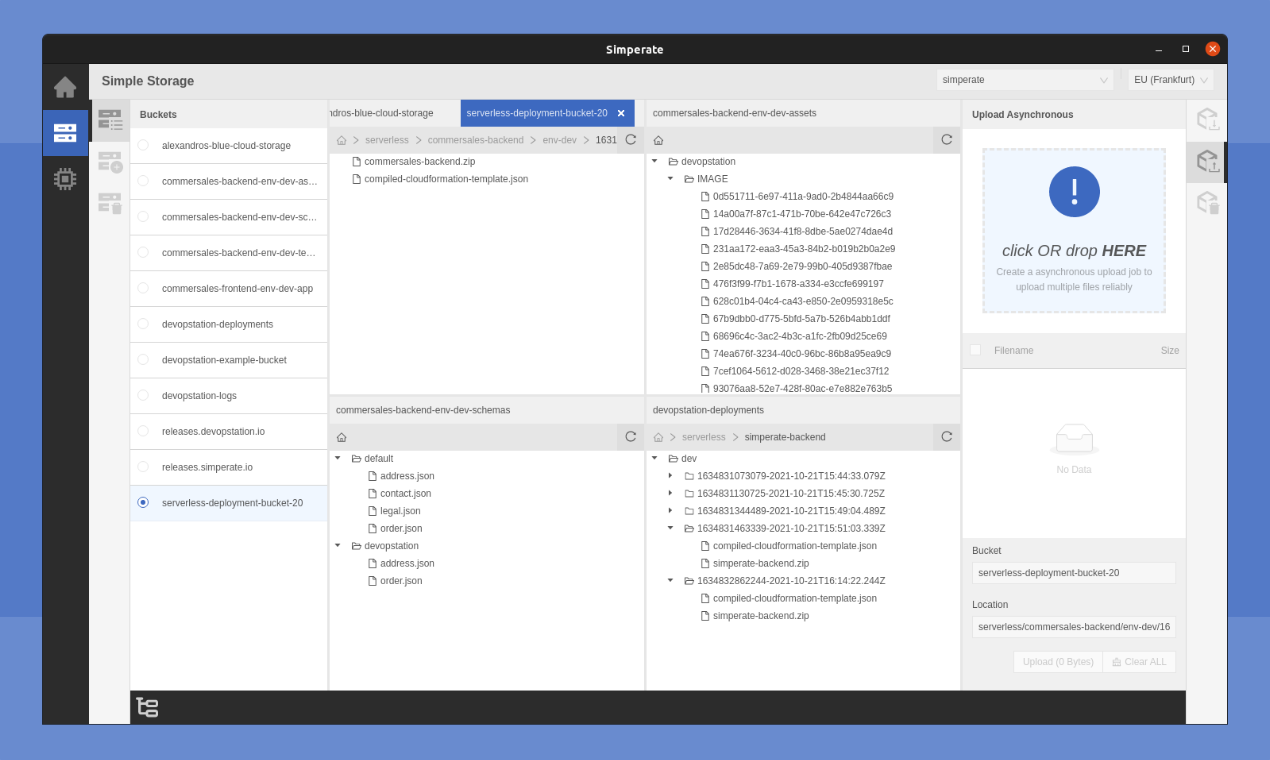Viewport: 1270px width, 760px height.
Task: Select file 0d551711-6e97-411a-9ad0-2b4844aa66c9
Action: click(x=803, y=196)
